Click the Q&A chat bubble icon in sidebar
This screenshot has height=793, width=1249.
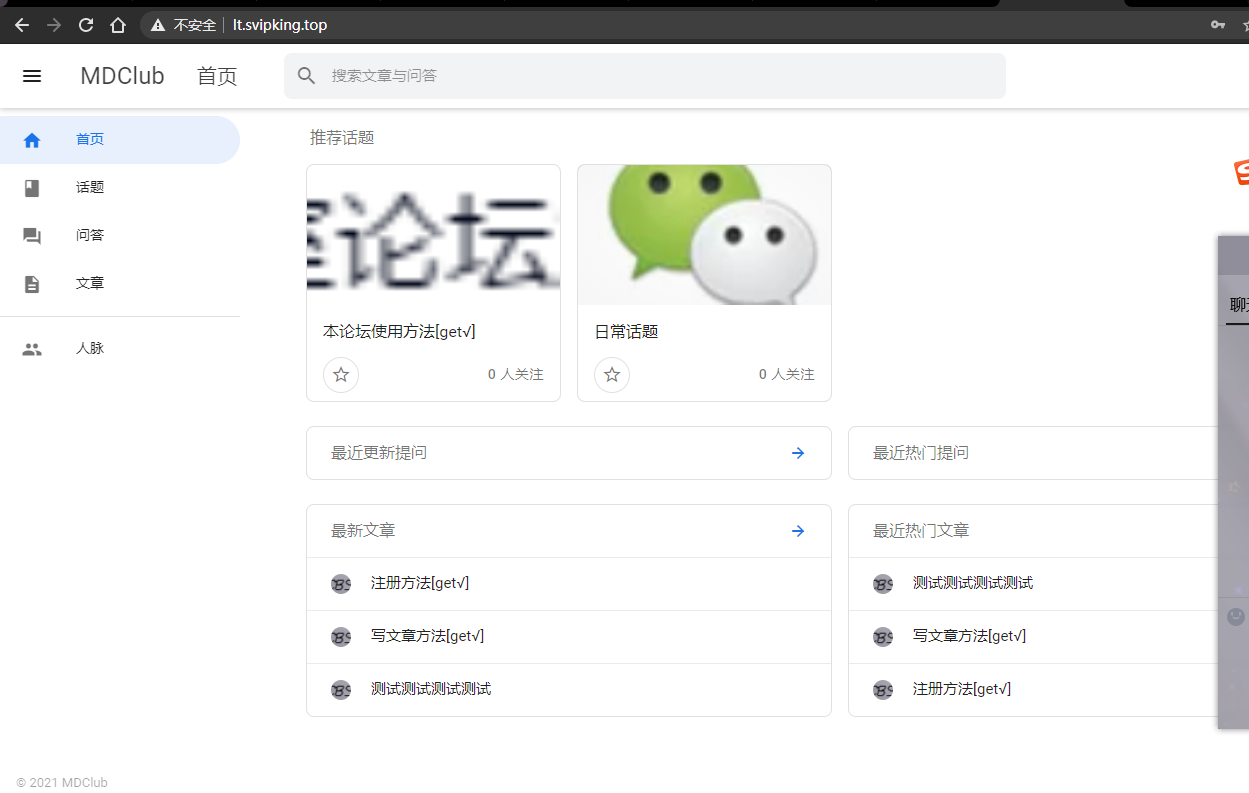(32, 236)
